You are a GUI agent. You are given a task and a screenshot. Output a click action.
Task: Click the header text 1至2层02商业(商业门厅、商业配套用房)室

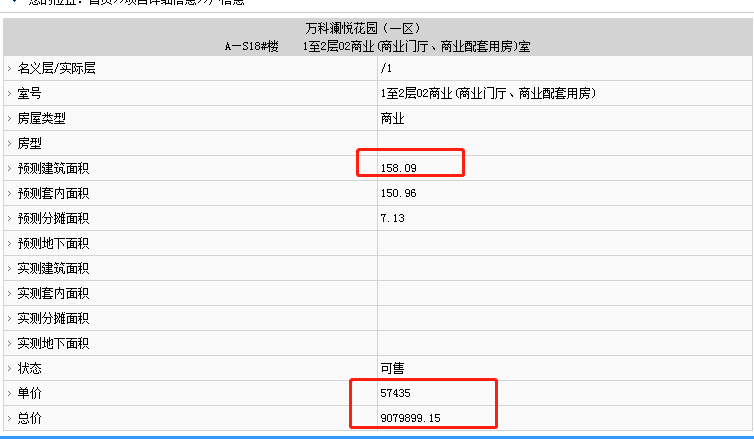[x=416, y=47]
